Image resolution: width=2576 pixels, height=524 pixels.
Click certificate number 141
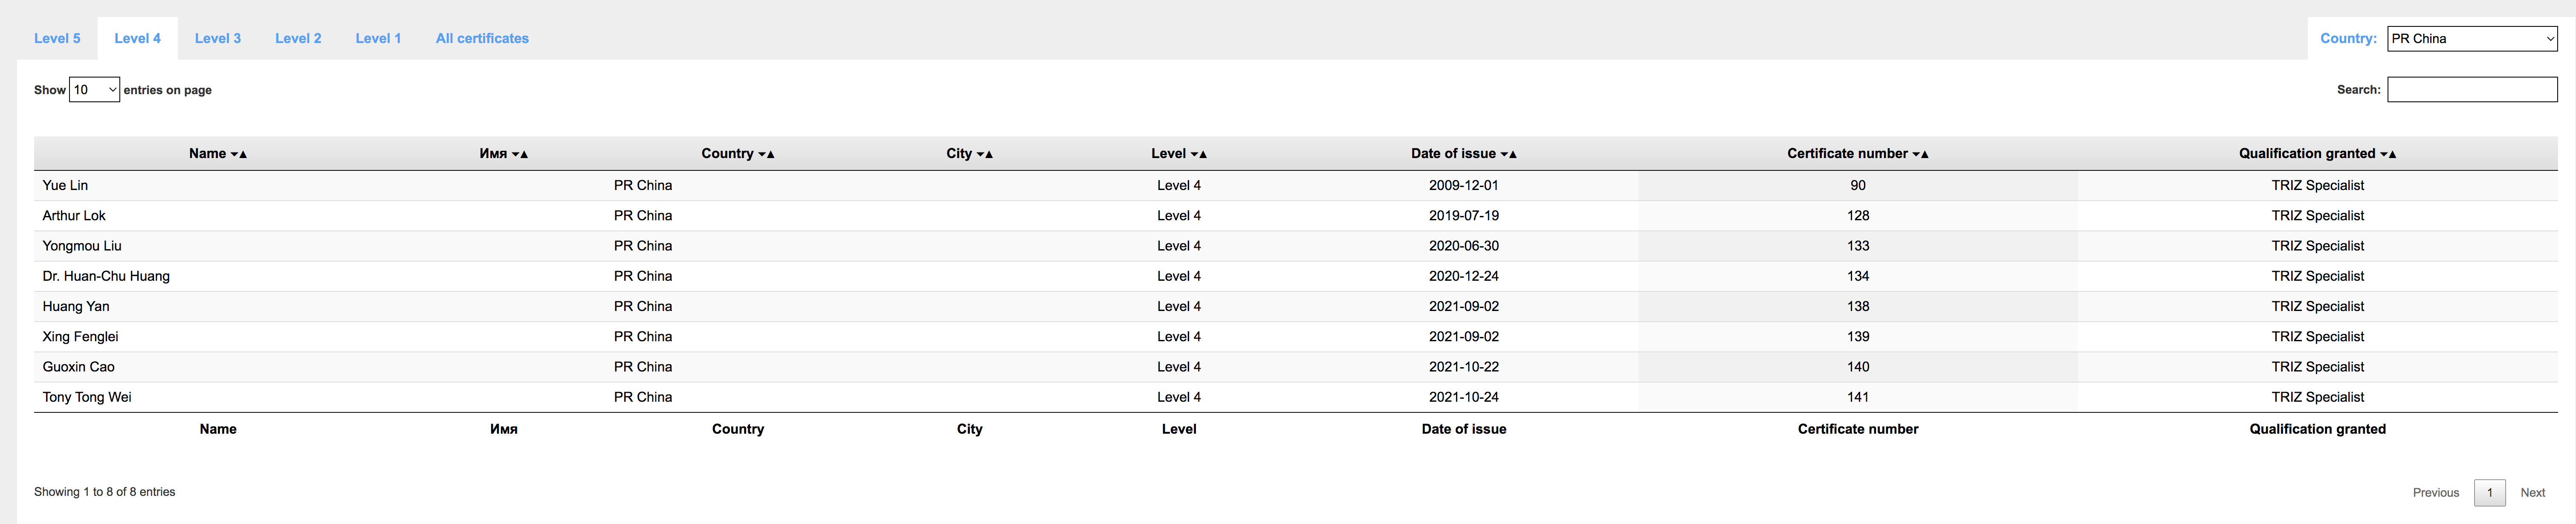(x=1858, y=397)
